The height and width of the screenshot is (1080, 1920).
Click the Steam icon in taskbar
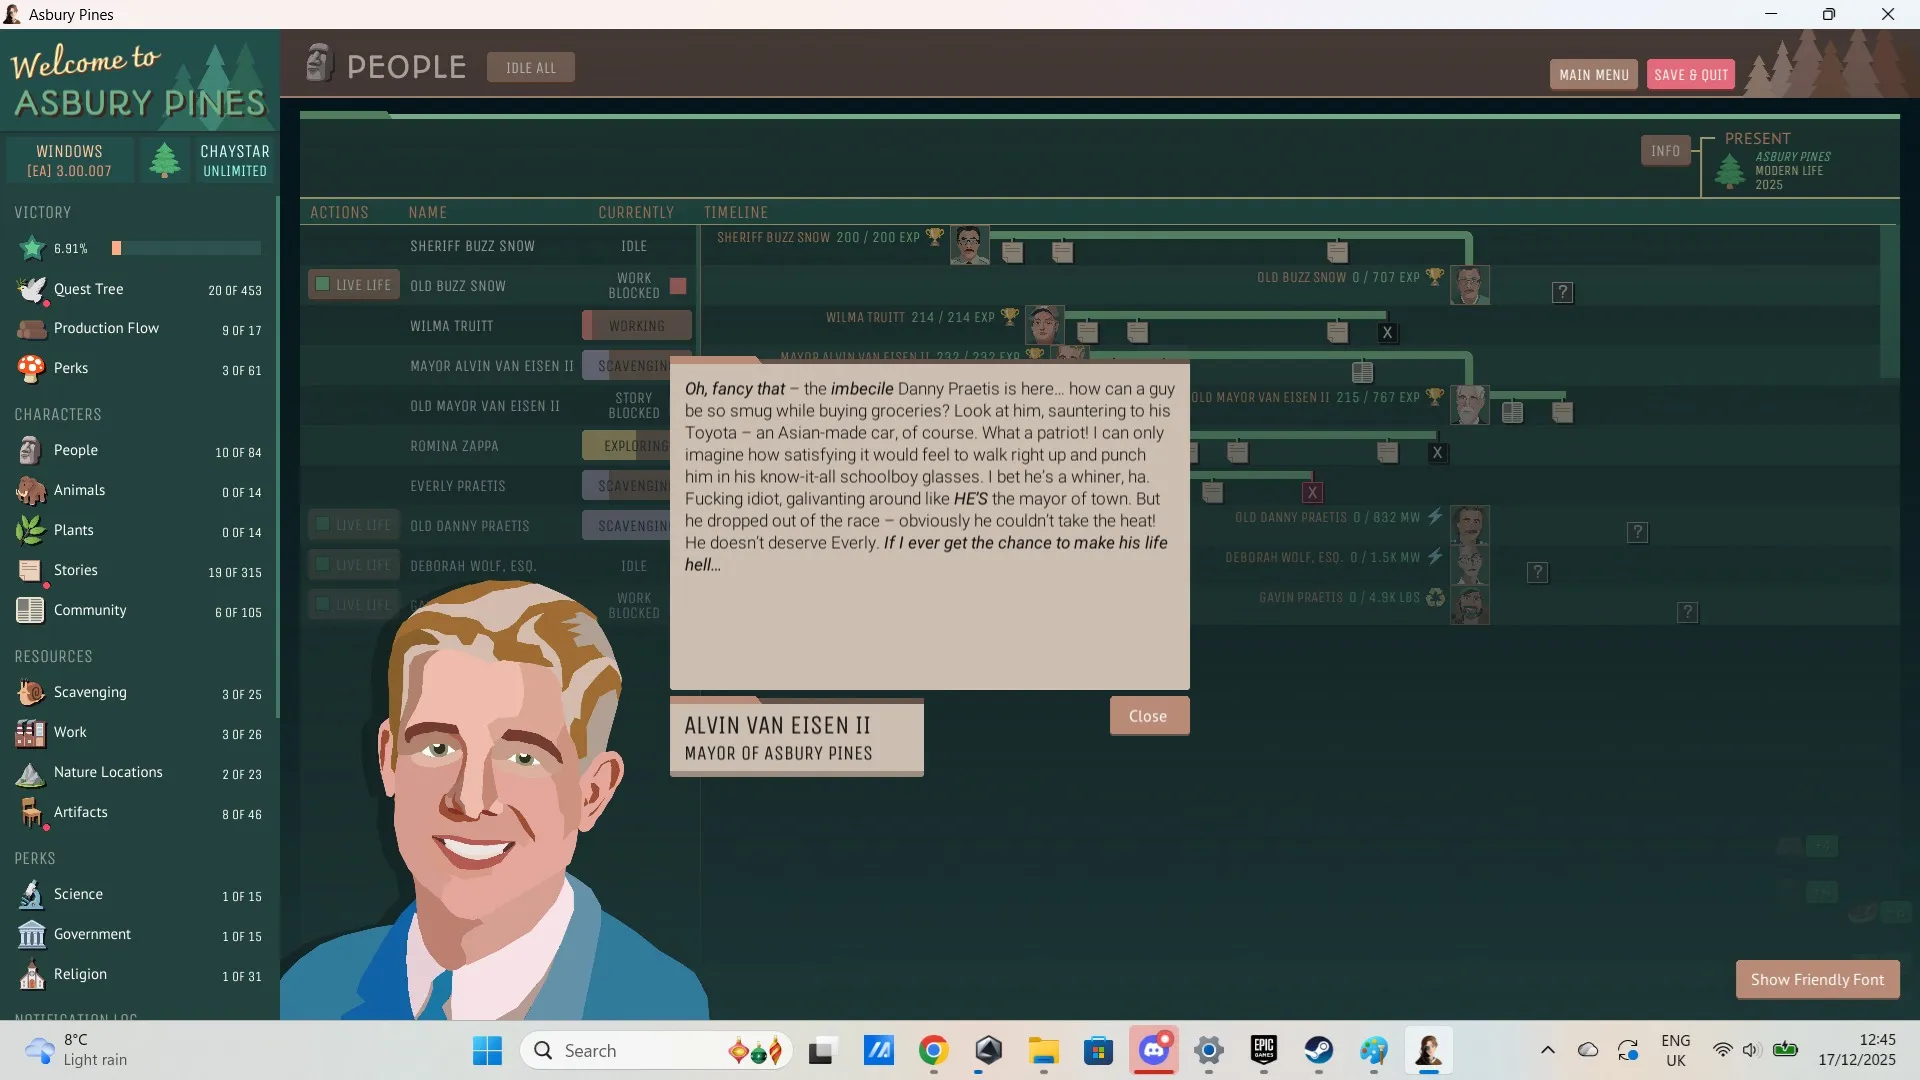[1318, 1050]
